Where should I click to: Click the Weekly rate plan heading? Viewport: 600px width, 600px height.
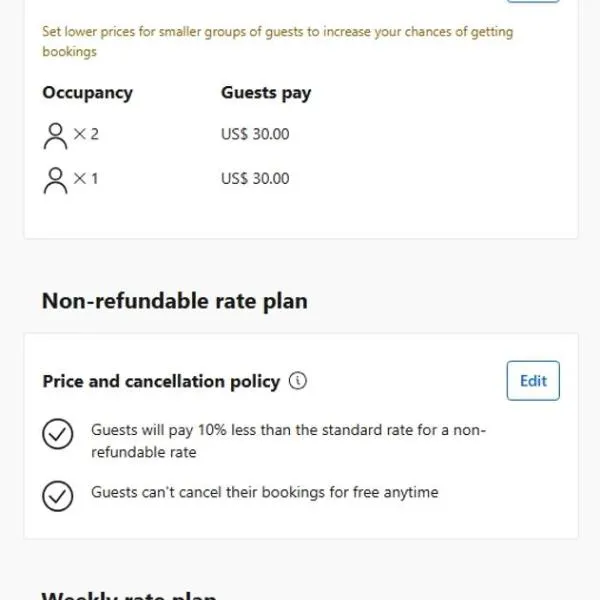point(129,596)
